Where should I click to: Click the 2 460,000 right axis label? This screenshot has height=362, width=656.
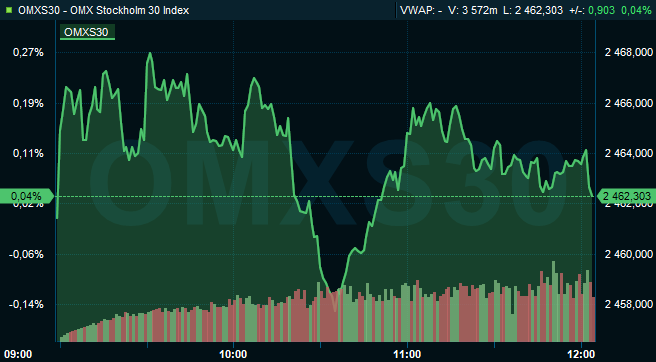tap(629, 254)
